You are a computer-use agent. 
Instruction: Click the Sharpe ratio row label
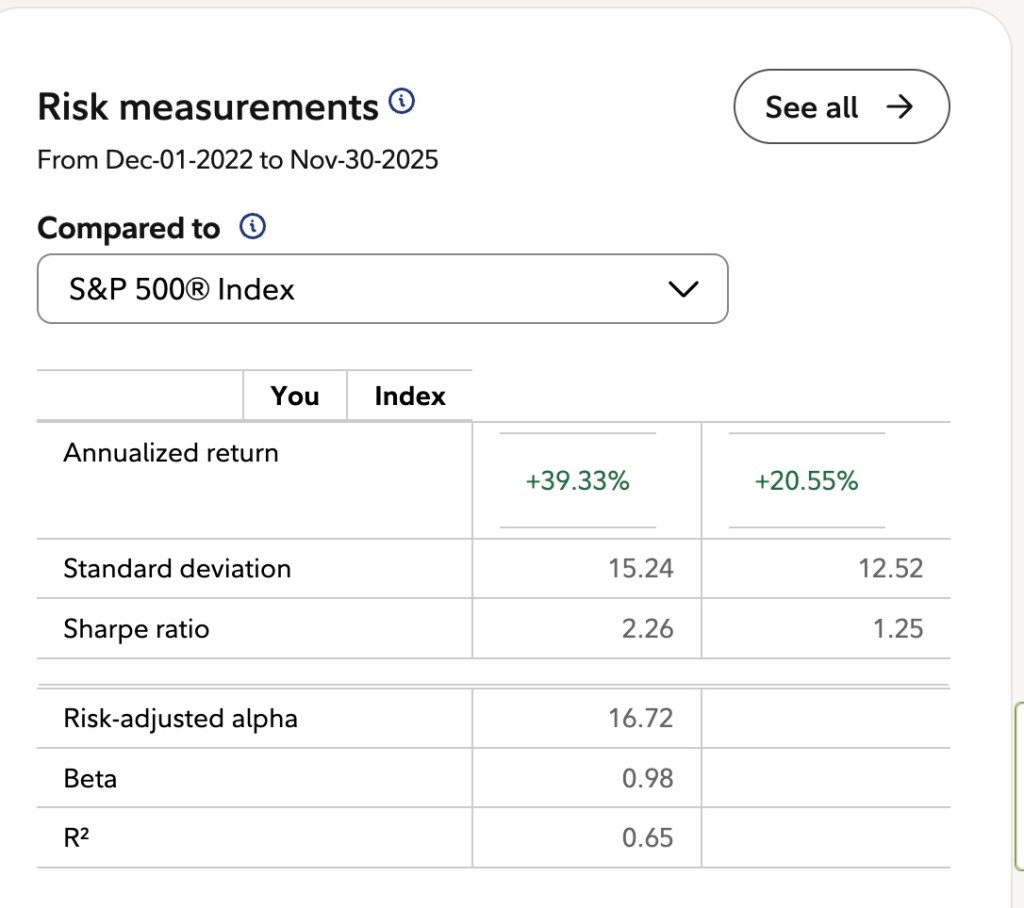click(x=136, y=629)
